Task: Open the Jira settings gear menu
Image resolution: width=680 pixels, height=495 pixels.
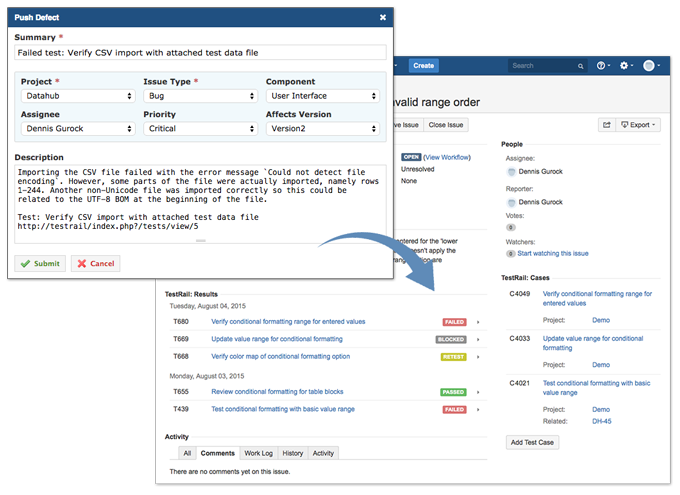Action: 626,66
